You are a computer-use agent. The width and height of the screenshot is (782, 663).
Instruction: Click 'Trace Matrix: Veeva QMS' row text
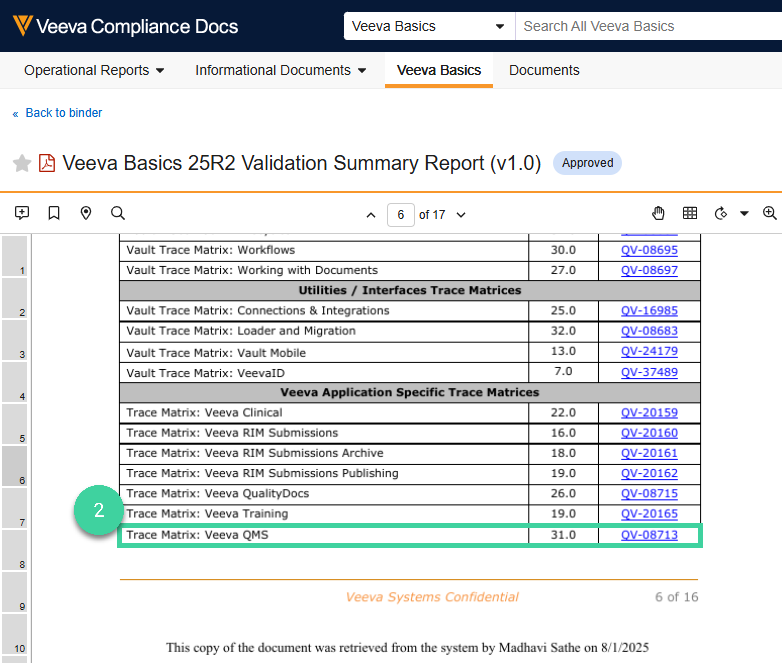coord(197,535)
